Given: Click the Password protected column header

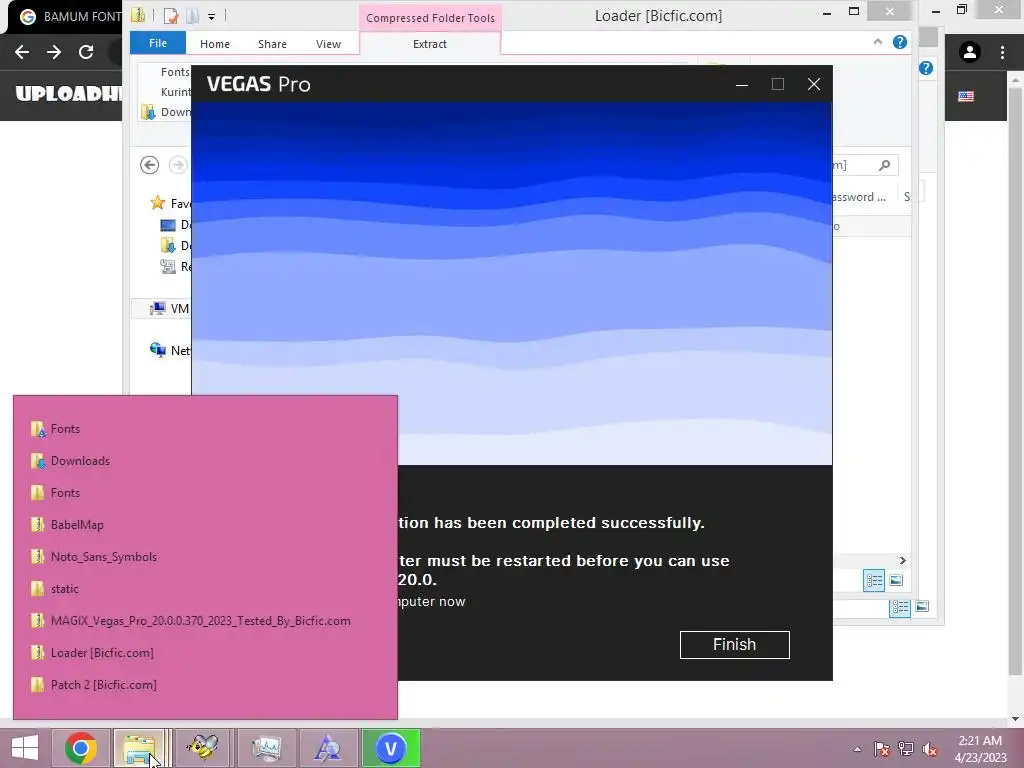Looking at the screenshot, I should point(859,197).
